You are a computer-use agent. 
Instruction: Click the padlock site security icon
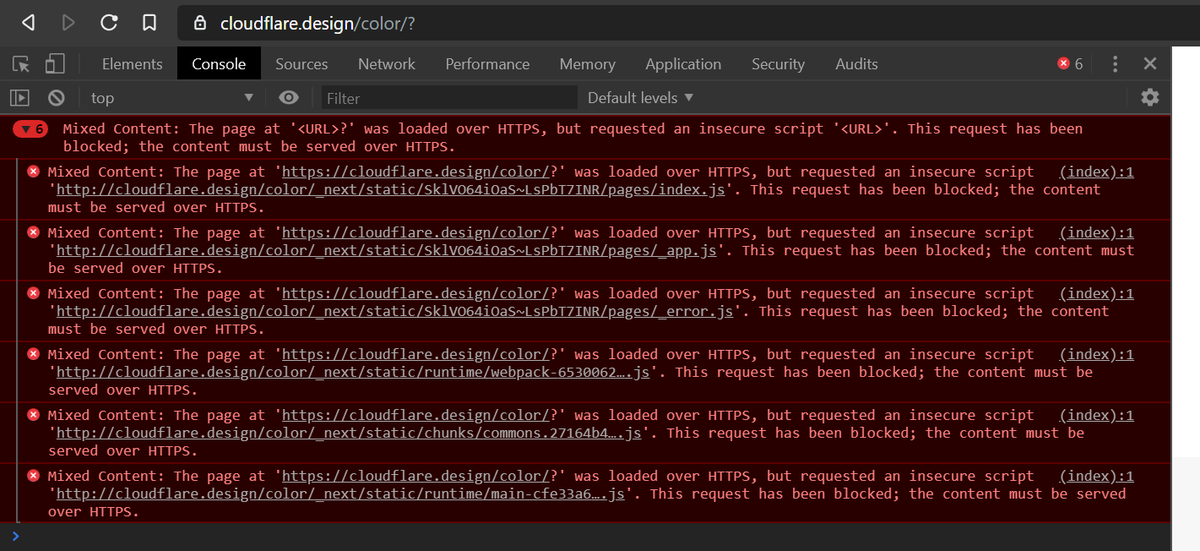(200, 22)
